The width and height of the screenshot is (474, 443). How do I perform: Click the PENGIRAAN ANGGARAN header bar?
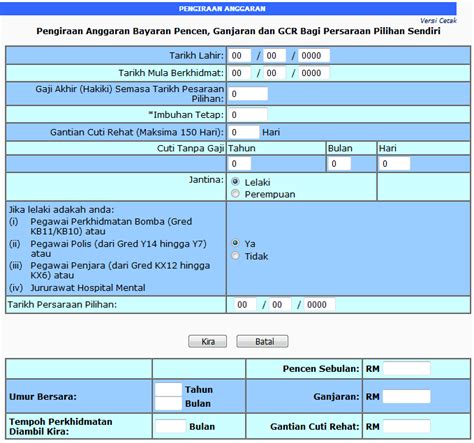coord(228,9)
